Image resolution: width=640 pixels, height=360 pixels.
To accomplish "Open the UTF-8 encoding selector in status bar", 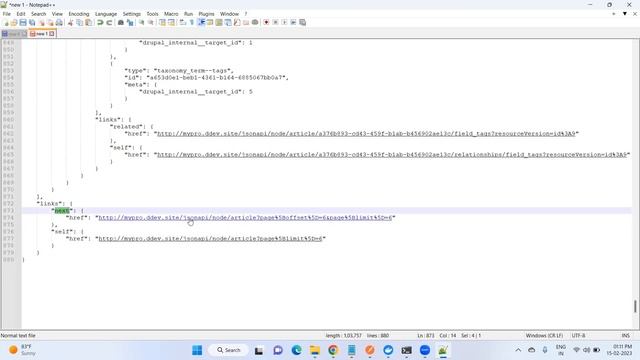I will pyautogui.click(x=578, y=336).
